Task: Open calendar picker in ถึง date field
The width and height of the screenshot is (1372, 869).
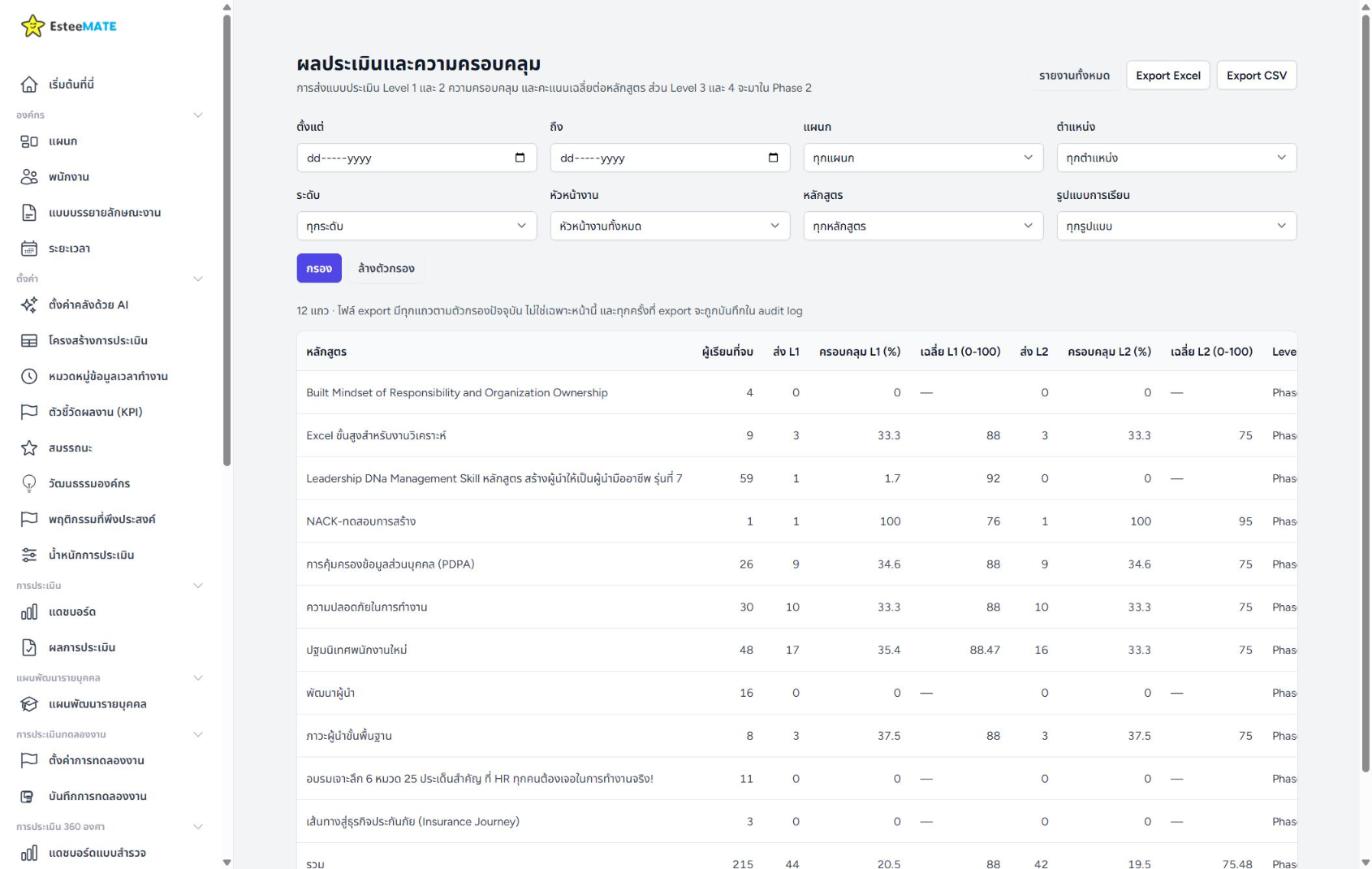Action: click(x=773, y=158)
